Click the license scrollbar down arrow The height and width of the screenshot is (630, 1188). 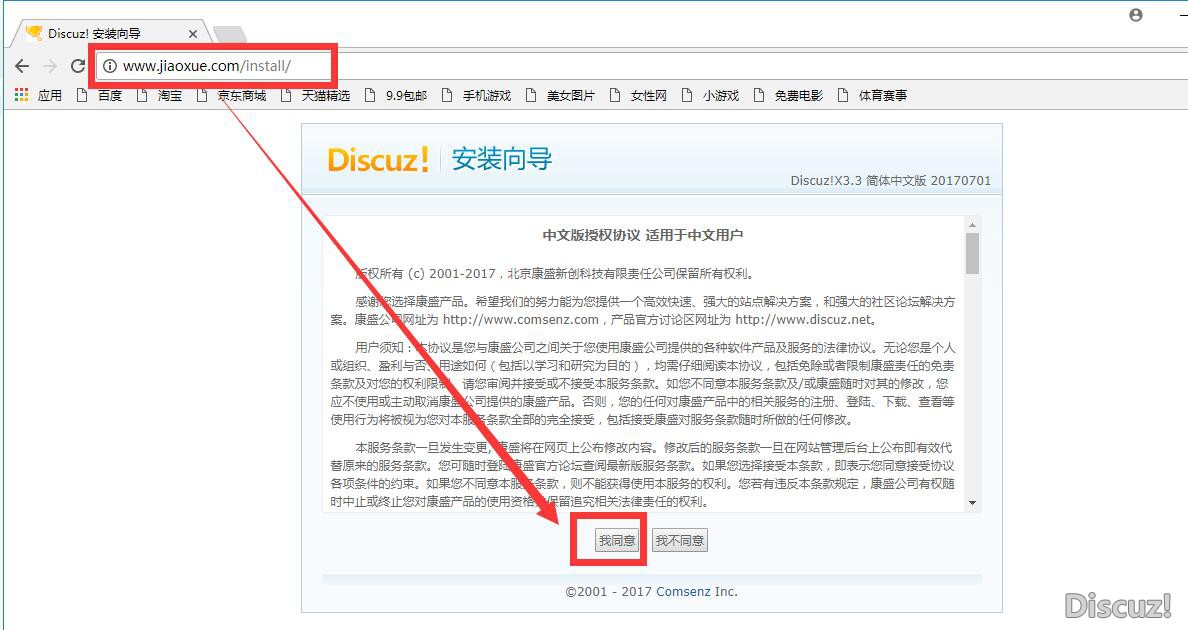972,504
